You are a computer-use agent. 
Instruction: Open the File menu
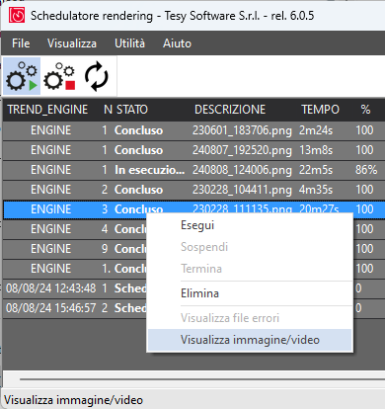coord(21,43)
